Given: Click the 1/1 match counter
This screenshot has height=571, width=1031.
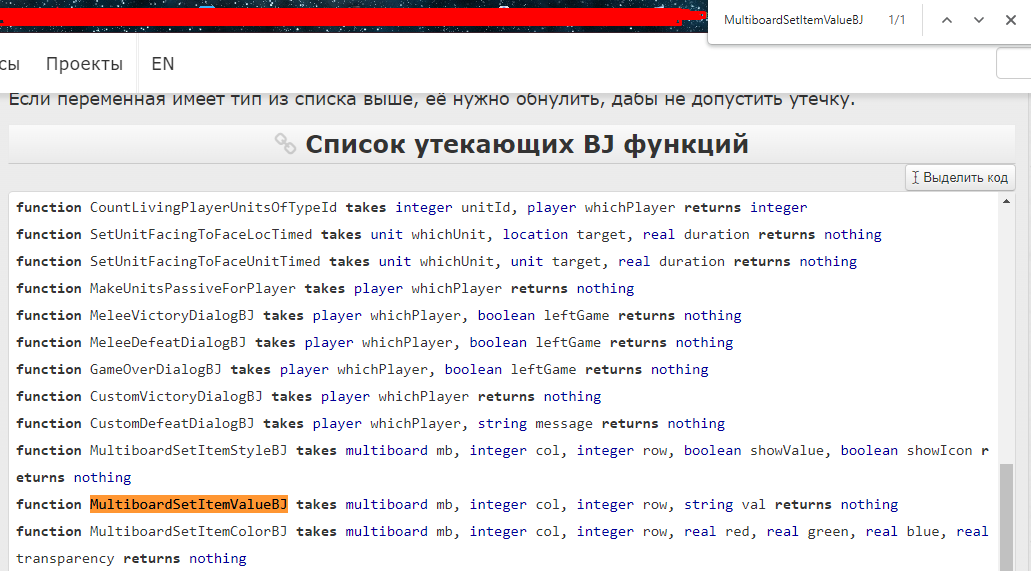Looking at the screenshot, I should click(897, 20).
